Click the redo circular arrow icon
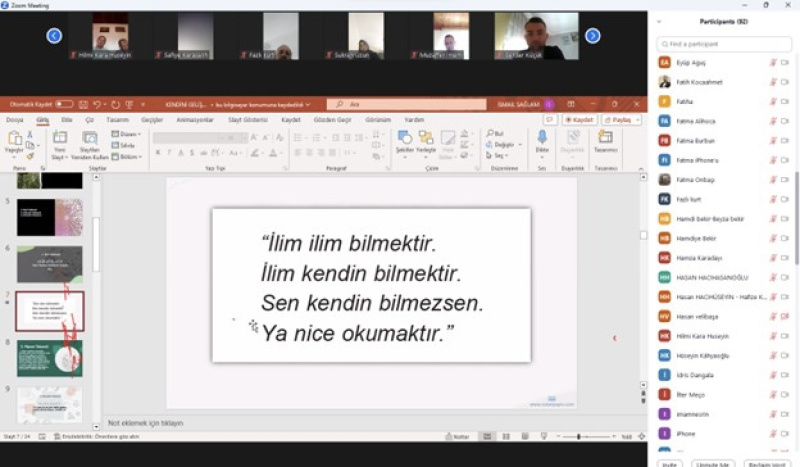Image resolution: width=800 pixels, height=467 pixels. point(115,104)
